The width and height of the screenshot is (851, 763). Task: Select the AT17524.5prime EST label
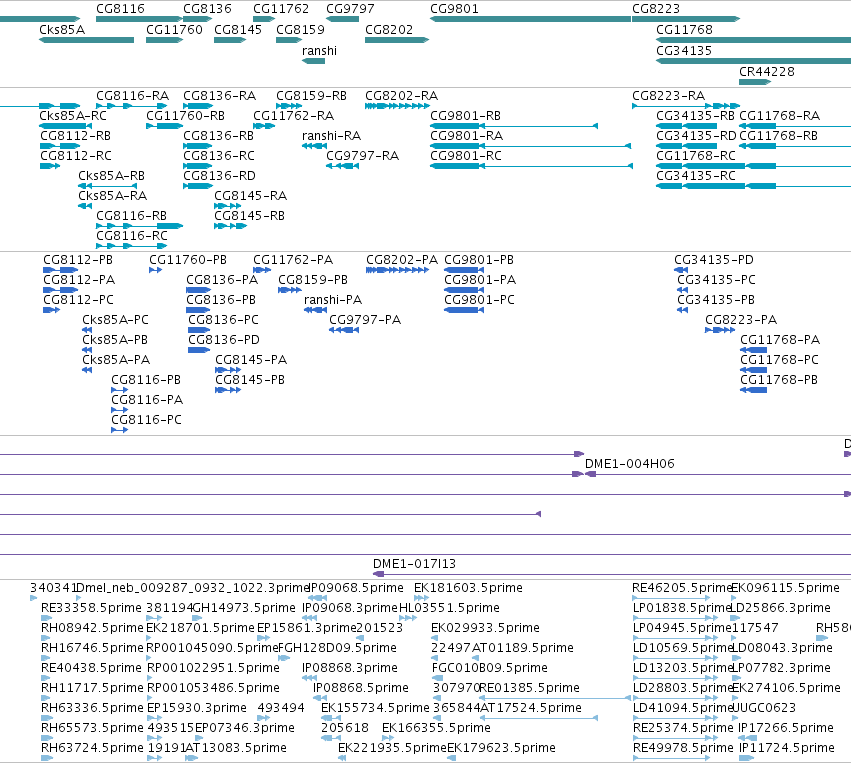[530, 709]
